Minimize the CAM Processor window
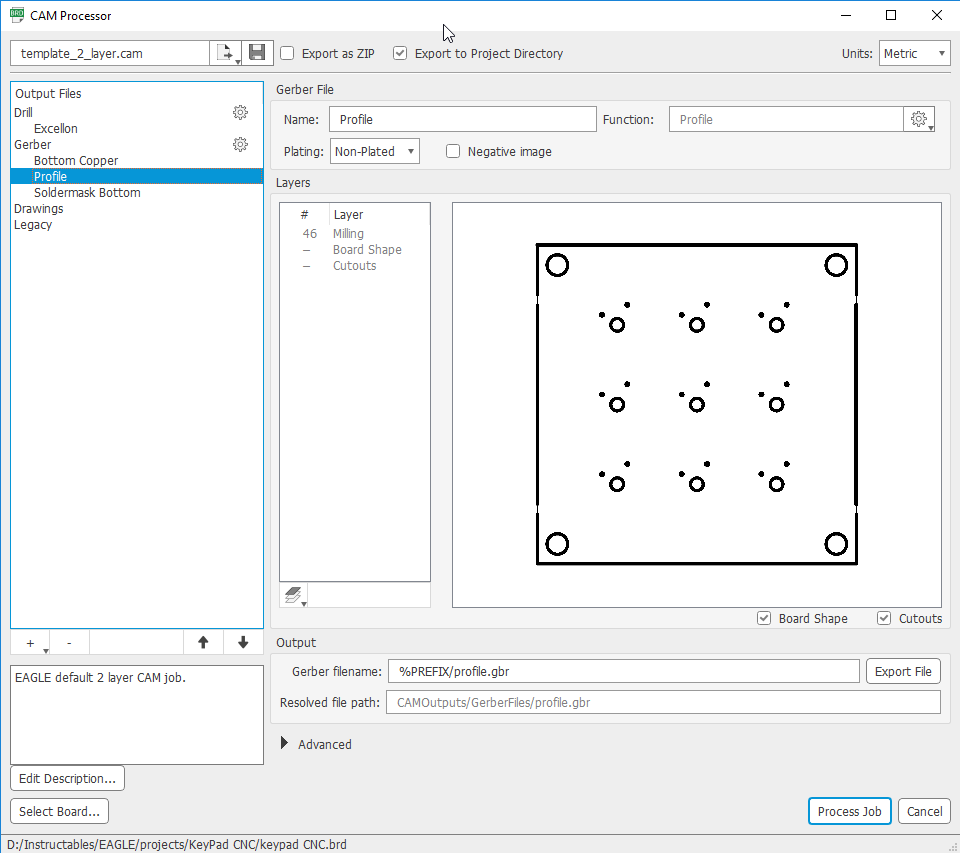This screenshot has height=853, width=960. (846, 15)
